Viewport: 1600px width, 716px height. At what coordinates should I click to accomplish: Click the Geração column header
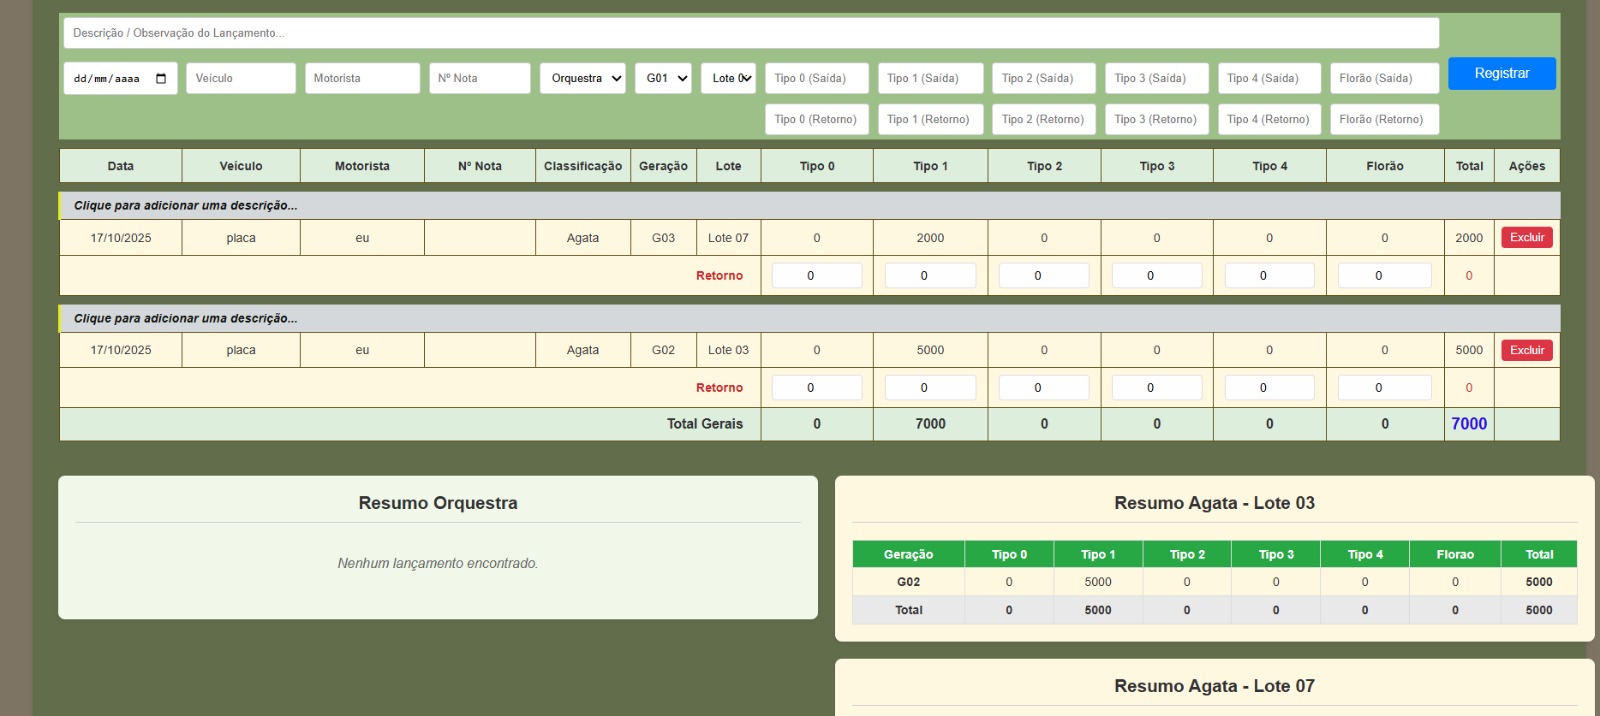[663, 166]
